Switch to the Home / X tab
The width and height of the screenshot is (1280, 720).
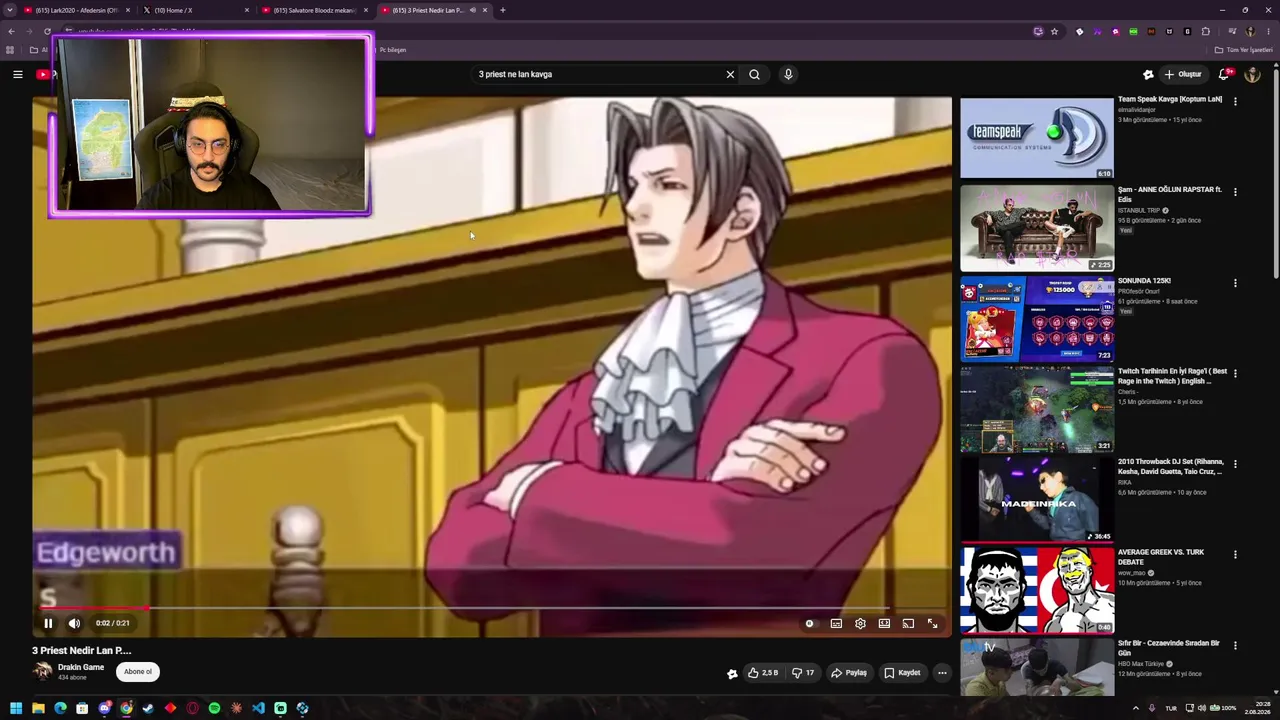[195, 10]
